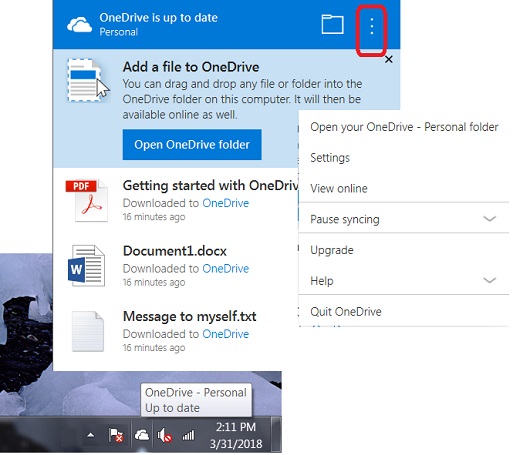The height and width of the screenshot is (455, 520).
Task: Click OneDrive is up to date heading
Action: [x=158, y=18]
